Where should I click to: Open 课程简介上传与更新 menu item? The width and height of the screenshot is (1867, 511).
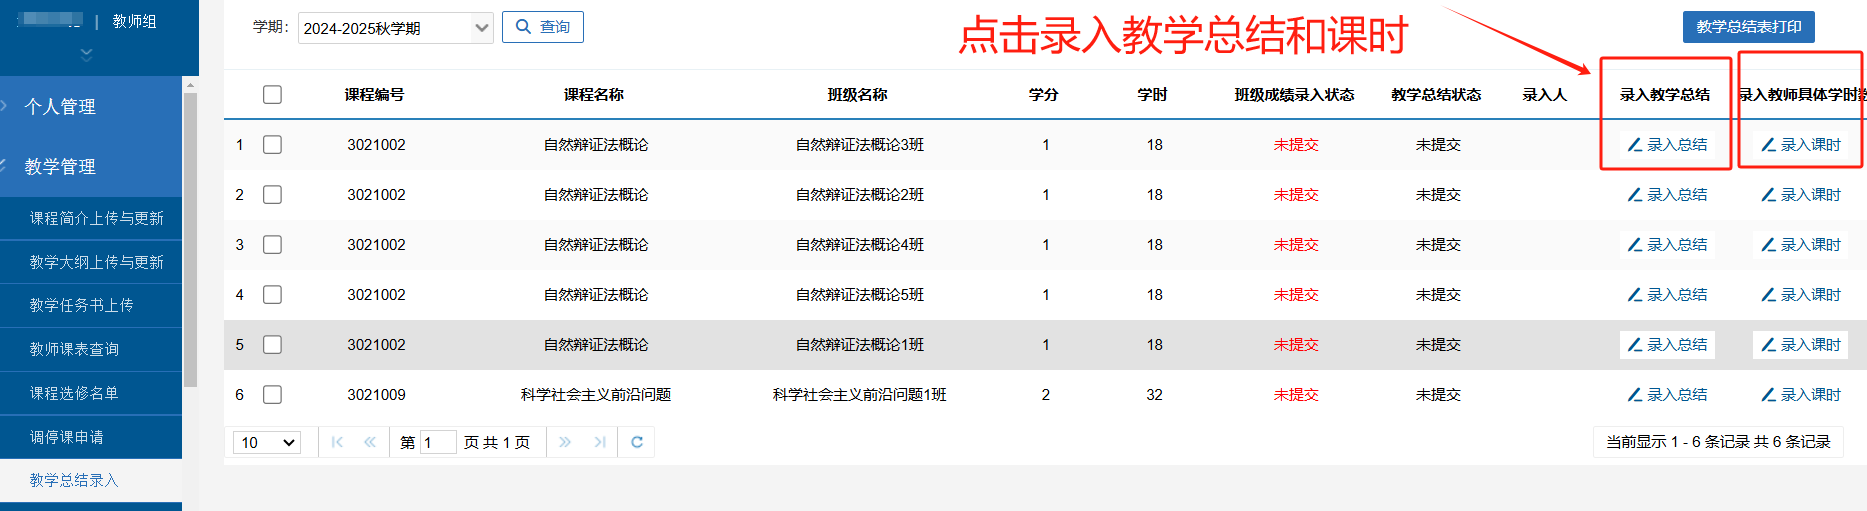91,218
